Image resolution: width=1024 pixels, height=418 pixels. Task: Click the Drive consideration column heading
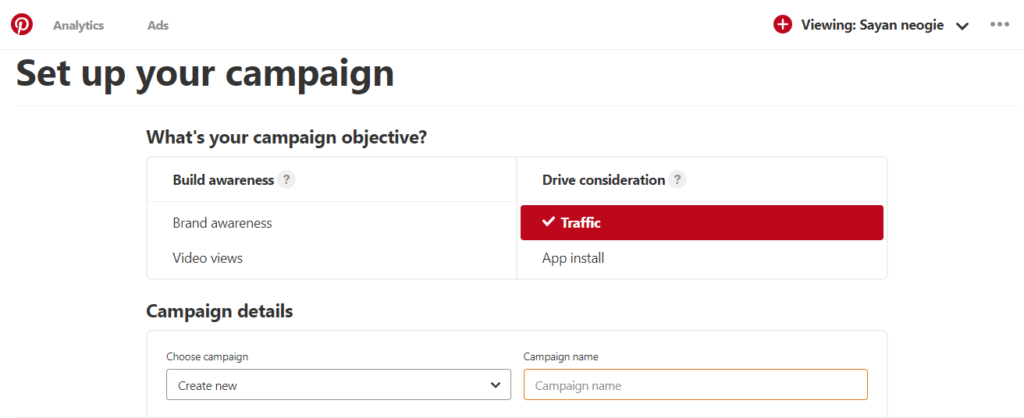[x=603, y=180]
